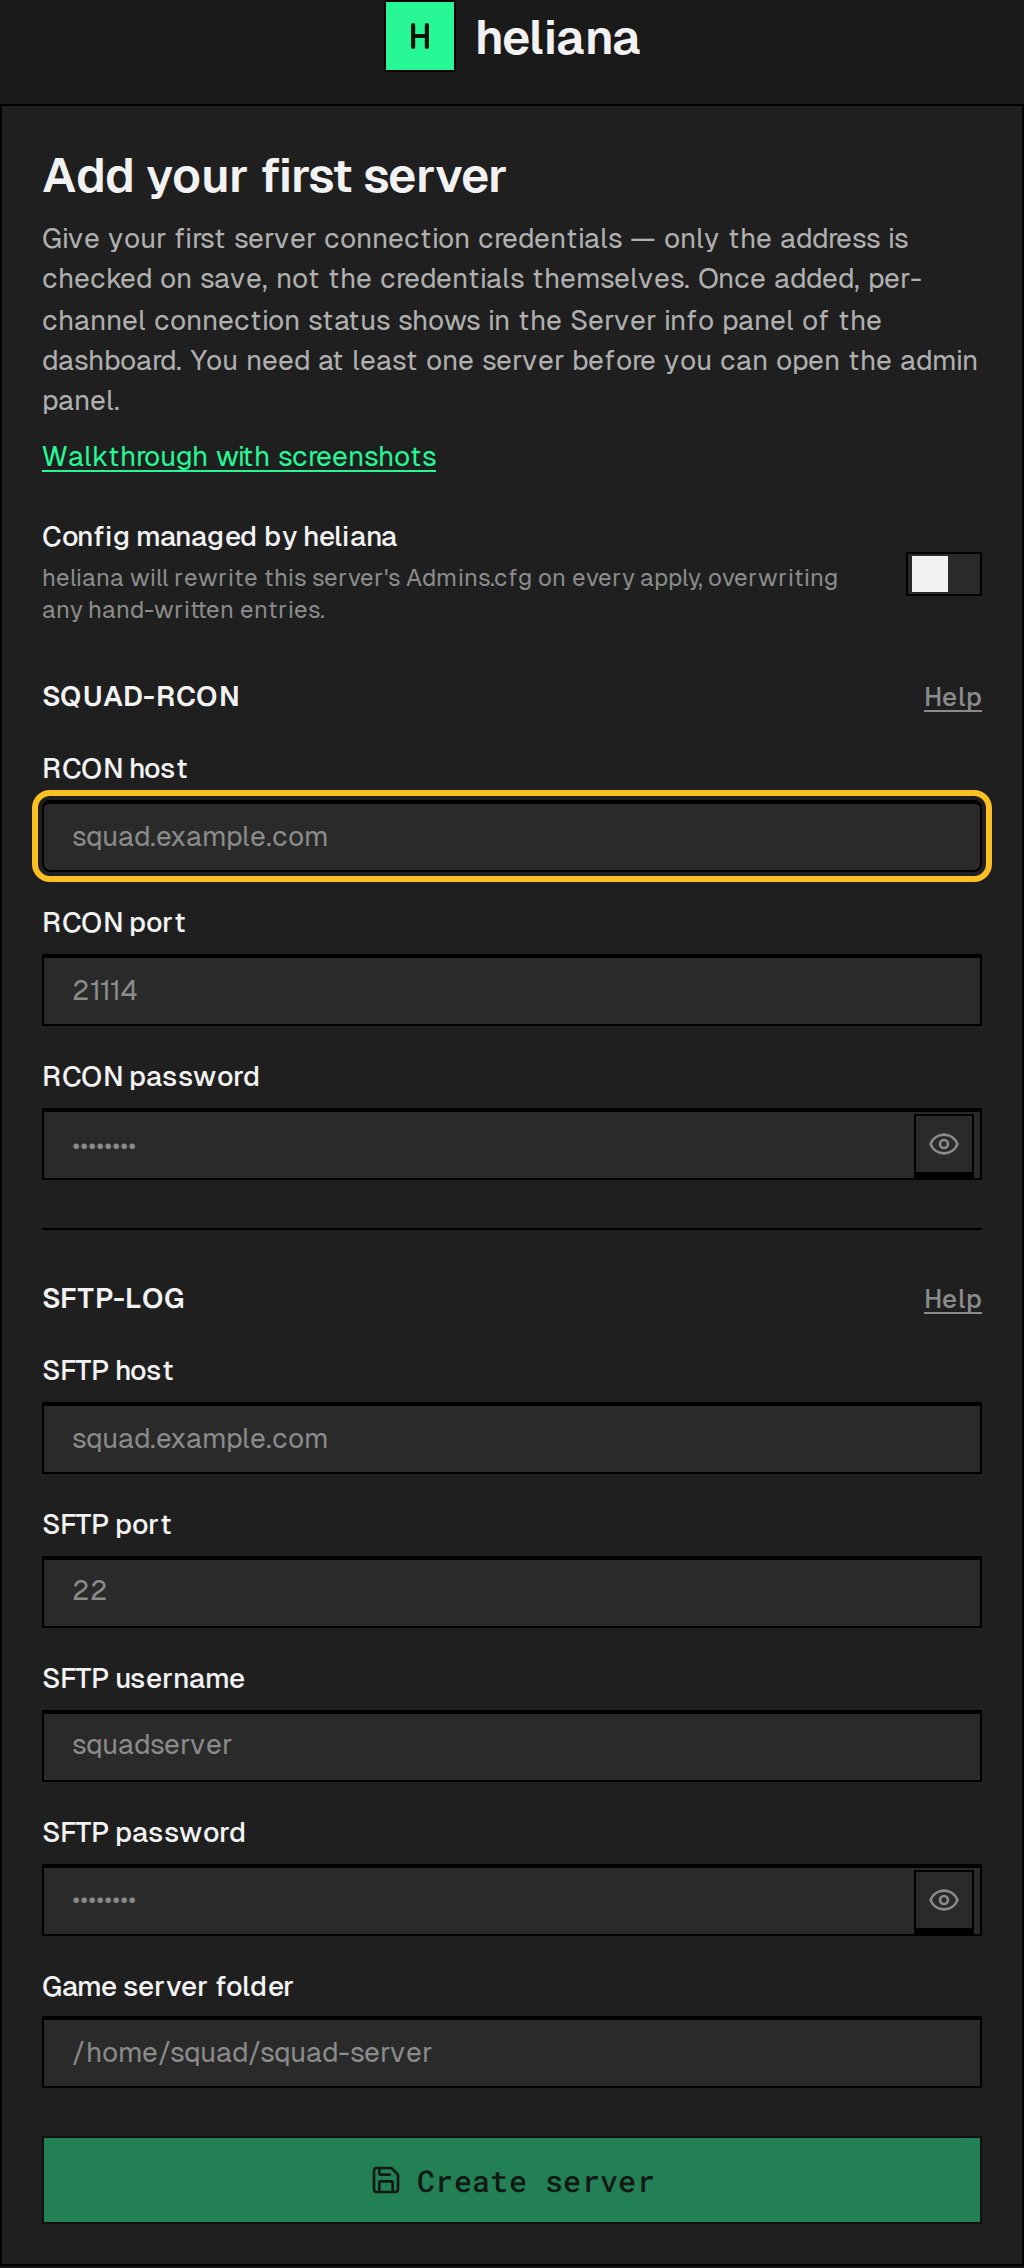
Task: Click the SFTP port field
Action: tap(512, 1592)
